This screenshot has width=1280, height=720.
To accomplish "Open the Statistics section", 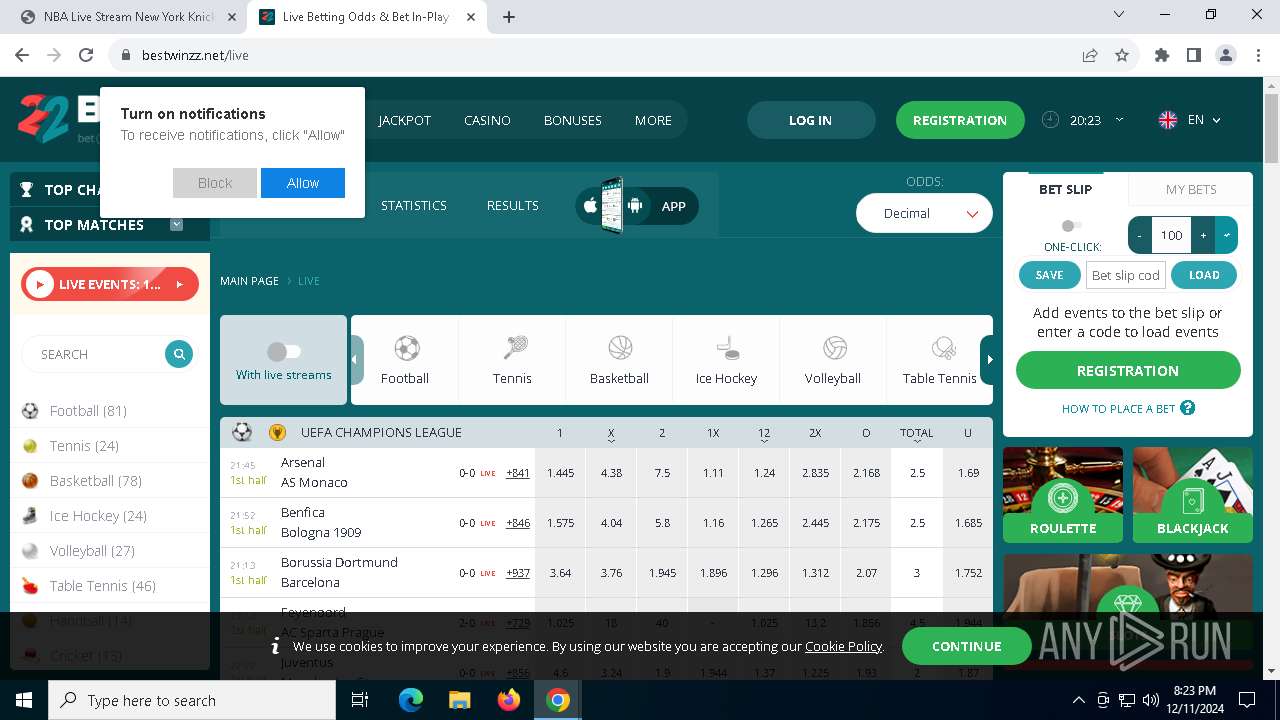I will (x=414, y=205).
